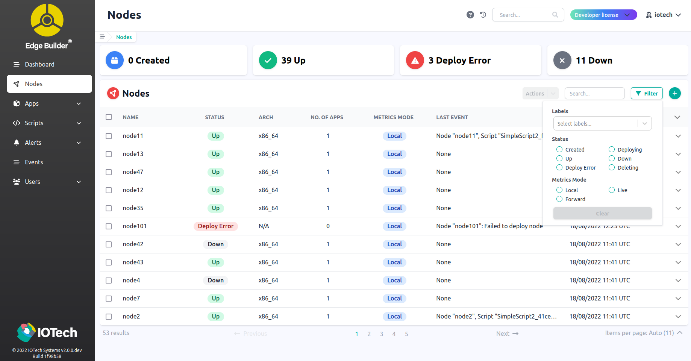Click the Edge Builder yellow logo

point(47,20)
